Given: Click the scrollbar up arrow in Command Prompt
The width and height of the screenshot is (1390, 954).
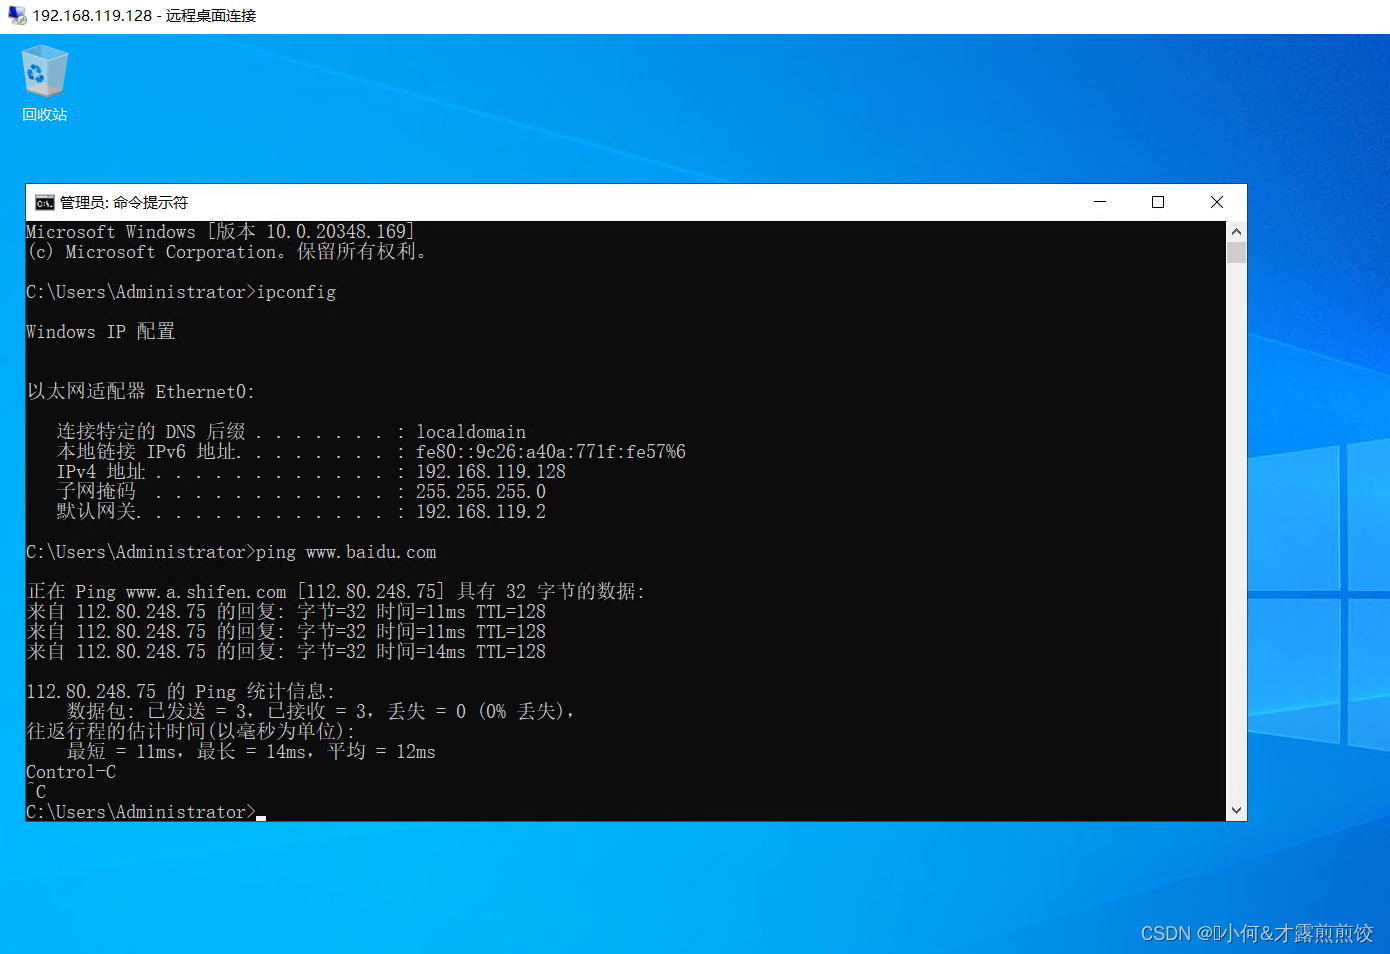Looking at the screenshot, I should [1236, 231].
